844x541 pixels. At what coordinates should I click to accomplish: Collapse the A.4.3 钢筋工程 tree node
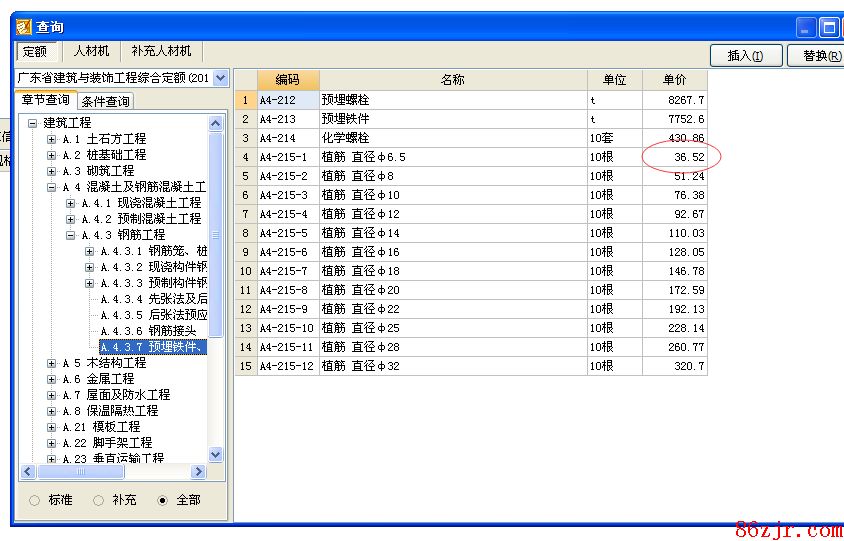point(71,235)
